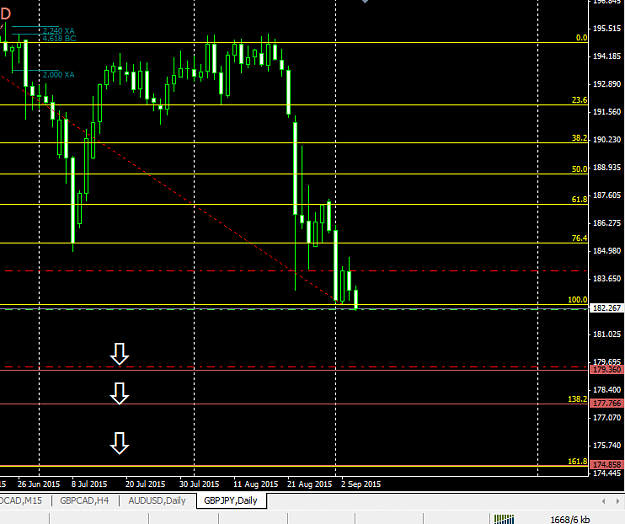Open the partially visible CAD,M15 chart tab
The height and width of the screenshot is (524, 625).
(22, 500)
